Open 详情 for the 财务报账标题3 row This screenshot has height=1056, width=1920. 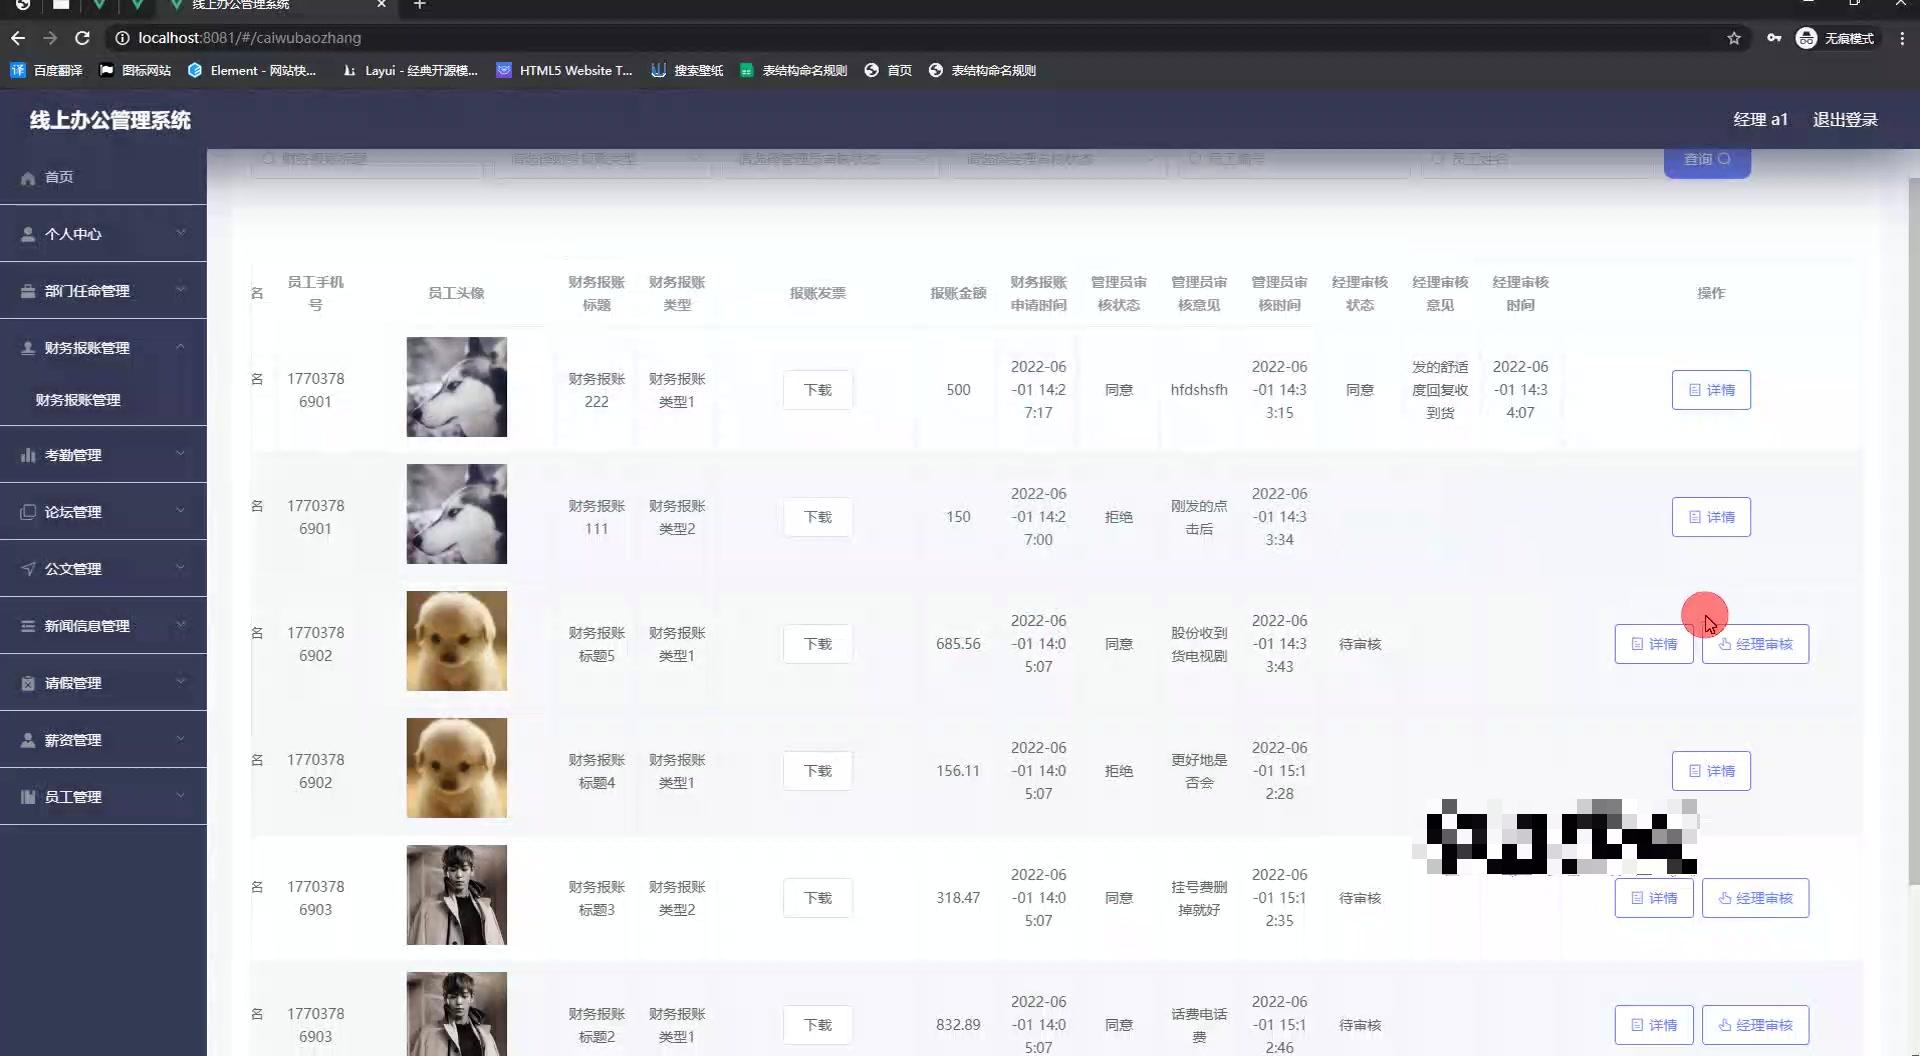(1654, 898)
